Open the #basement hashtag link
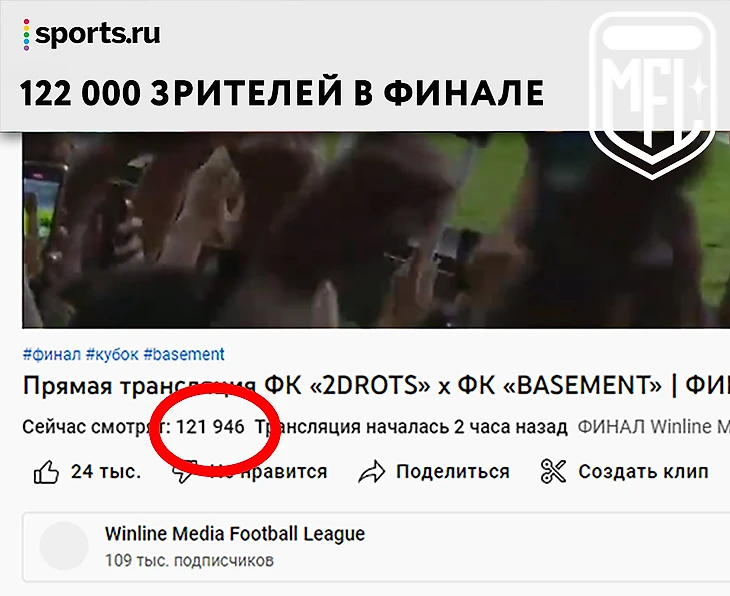The image size is (730, 596). 184,354
